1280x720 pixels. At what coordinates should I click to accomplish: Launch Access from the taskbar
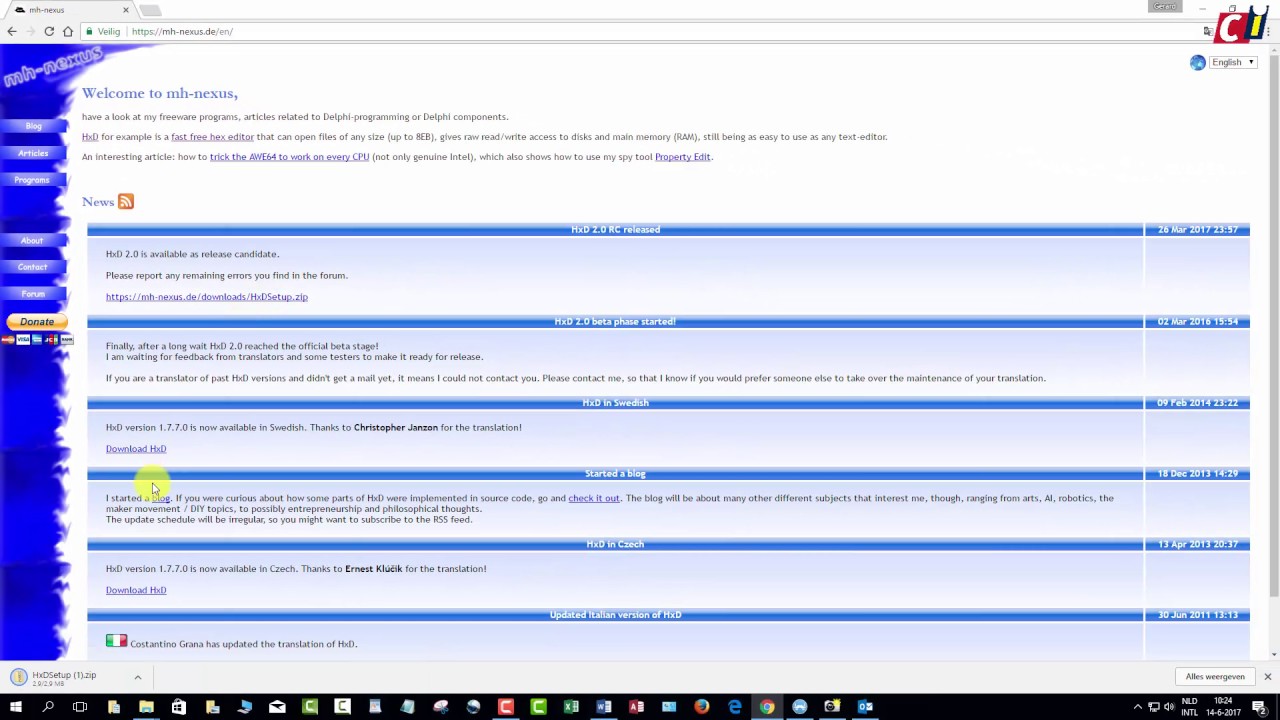click(x=636, y=707)
